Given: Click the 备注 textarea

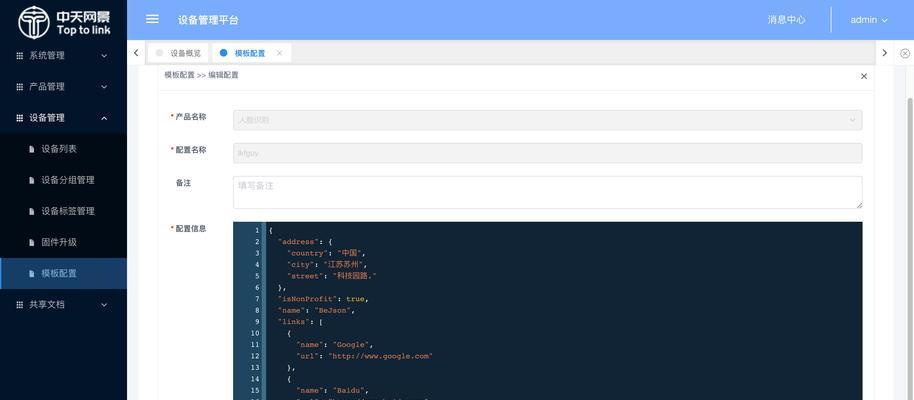Looking at the screenshot, I should (547, 192).
